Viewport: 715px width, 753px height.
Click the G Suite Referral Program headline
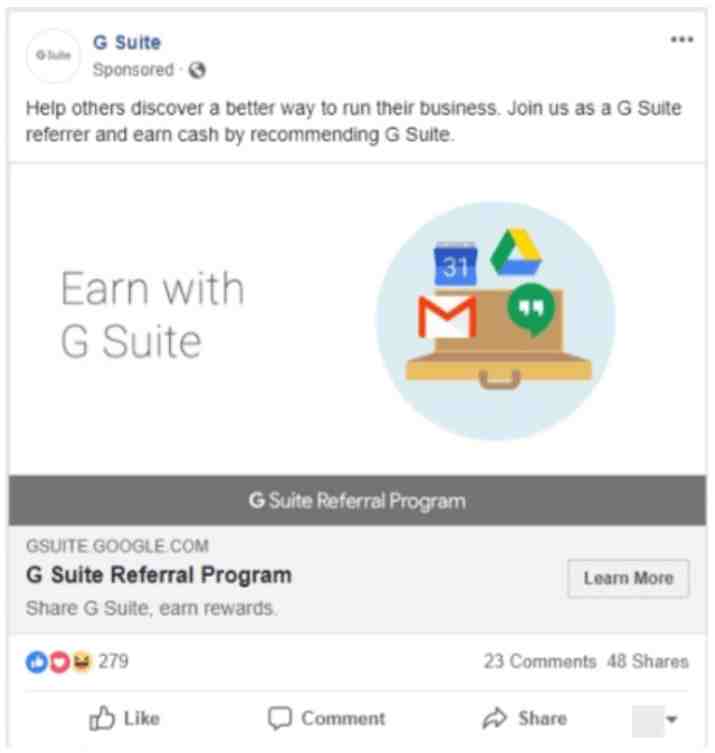pyautogui.click(x=159, y=575)
